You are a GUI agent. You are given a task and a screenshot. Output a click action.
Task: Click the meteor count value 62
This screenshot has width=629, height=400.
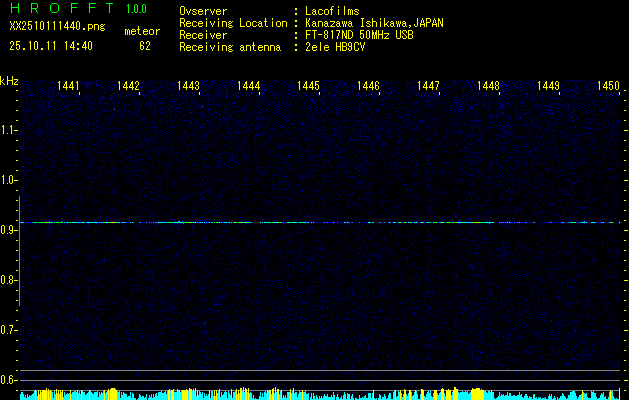point(145,46)
